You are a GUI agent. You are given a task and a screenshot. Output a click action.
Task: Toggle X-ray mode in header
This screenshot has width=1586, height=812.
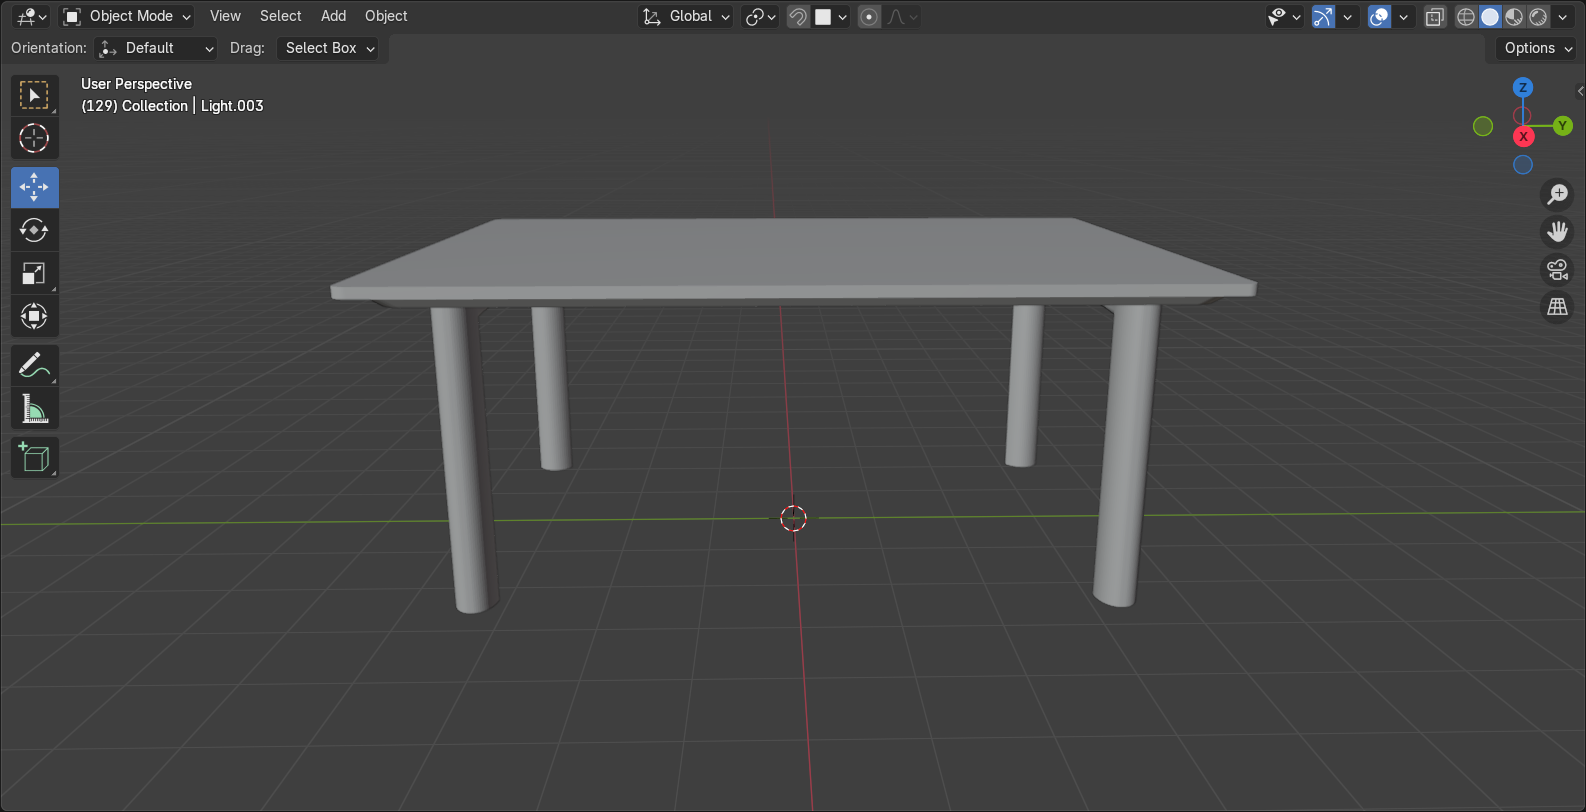tap(1435, 17)
